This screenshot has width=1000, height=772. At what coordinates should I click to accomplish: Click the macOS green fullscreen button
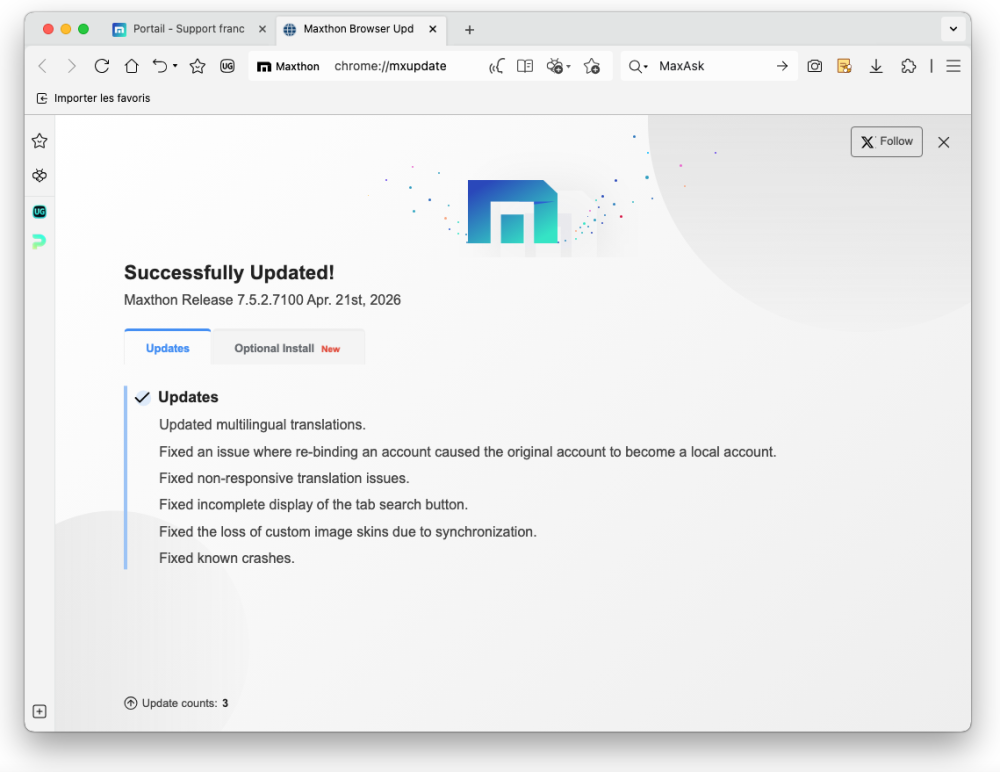[x=83, y=29]
